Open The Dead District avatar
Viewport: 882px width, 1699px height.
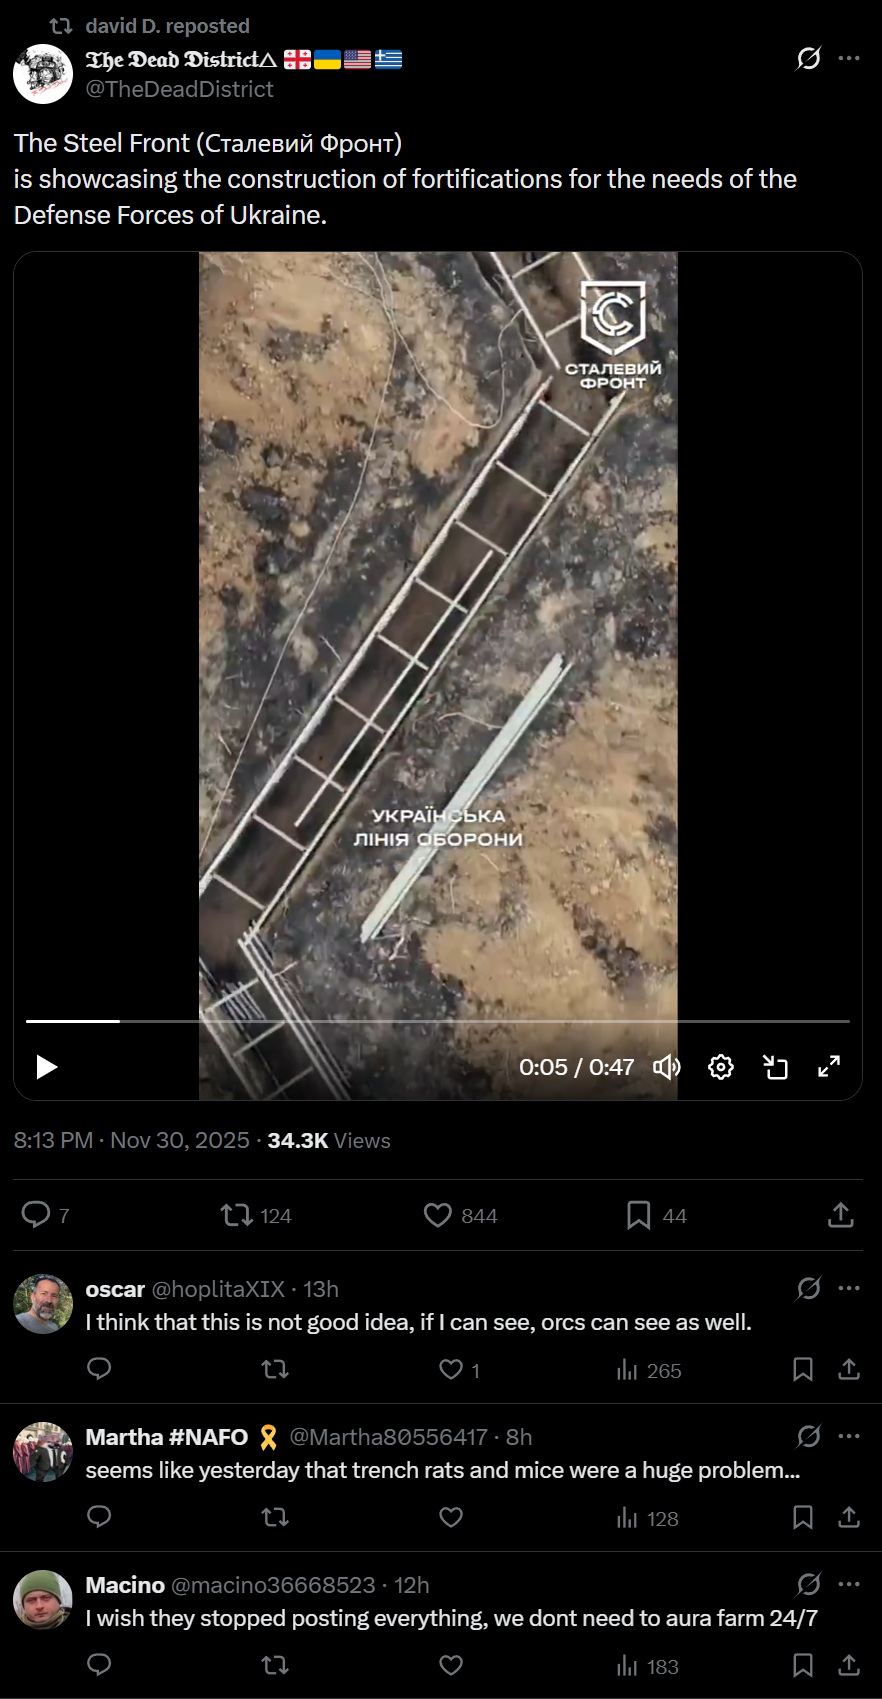[x=43, y=74]
